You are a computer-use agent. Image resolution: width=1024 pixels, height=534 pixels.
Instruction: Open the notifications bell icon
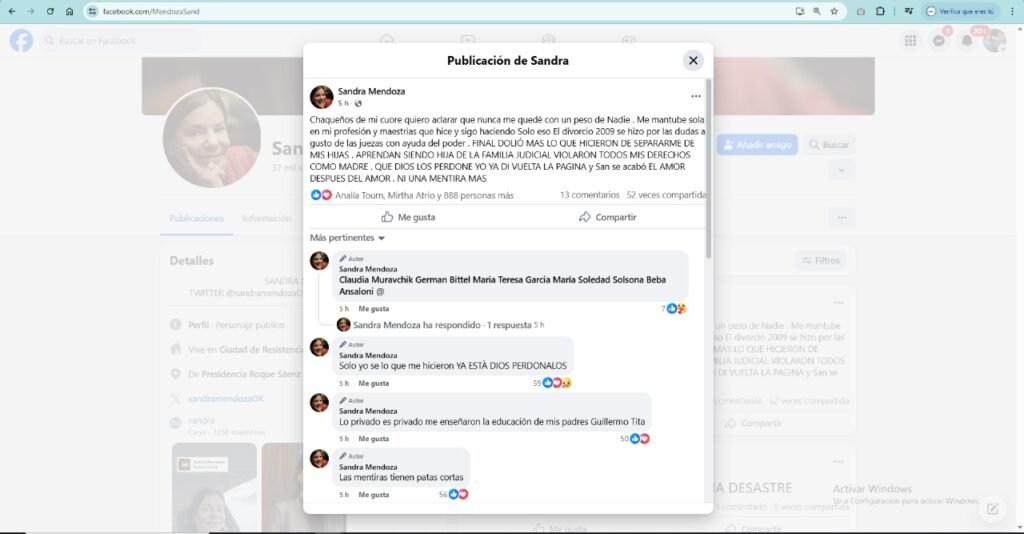(x=967, y=40)
